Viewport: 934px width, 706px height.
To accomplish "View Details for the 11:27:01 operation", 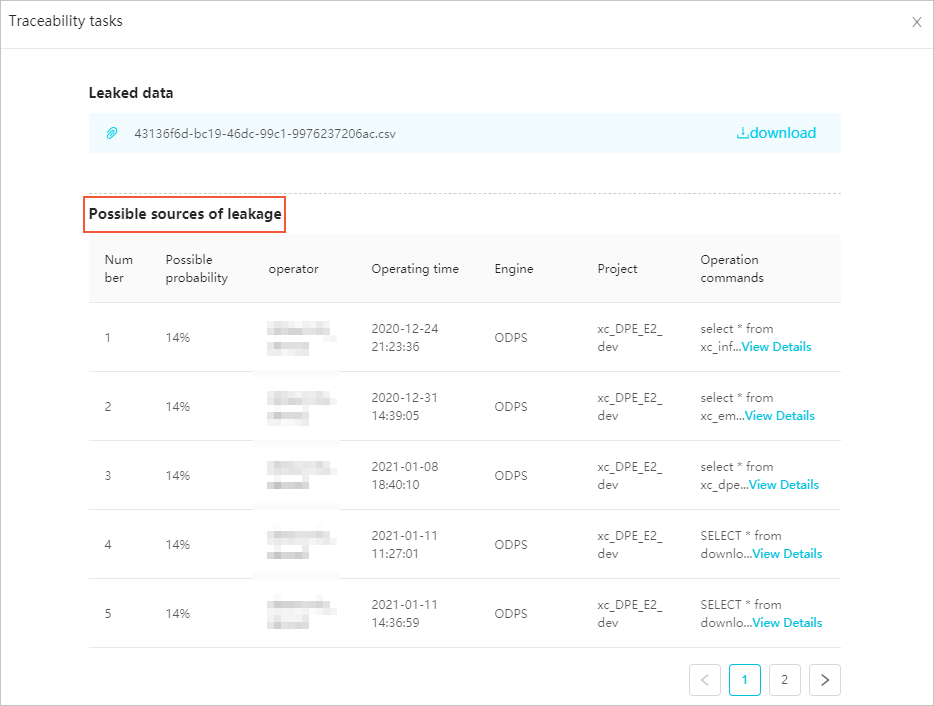I will click(787, 554).
